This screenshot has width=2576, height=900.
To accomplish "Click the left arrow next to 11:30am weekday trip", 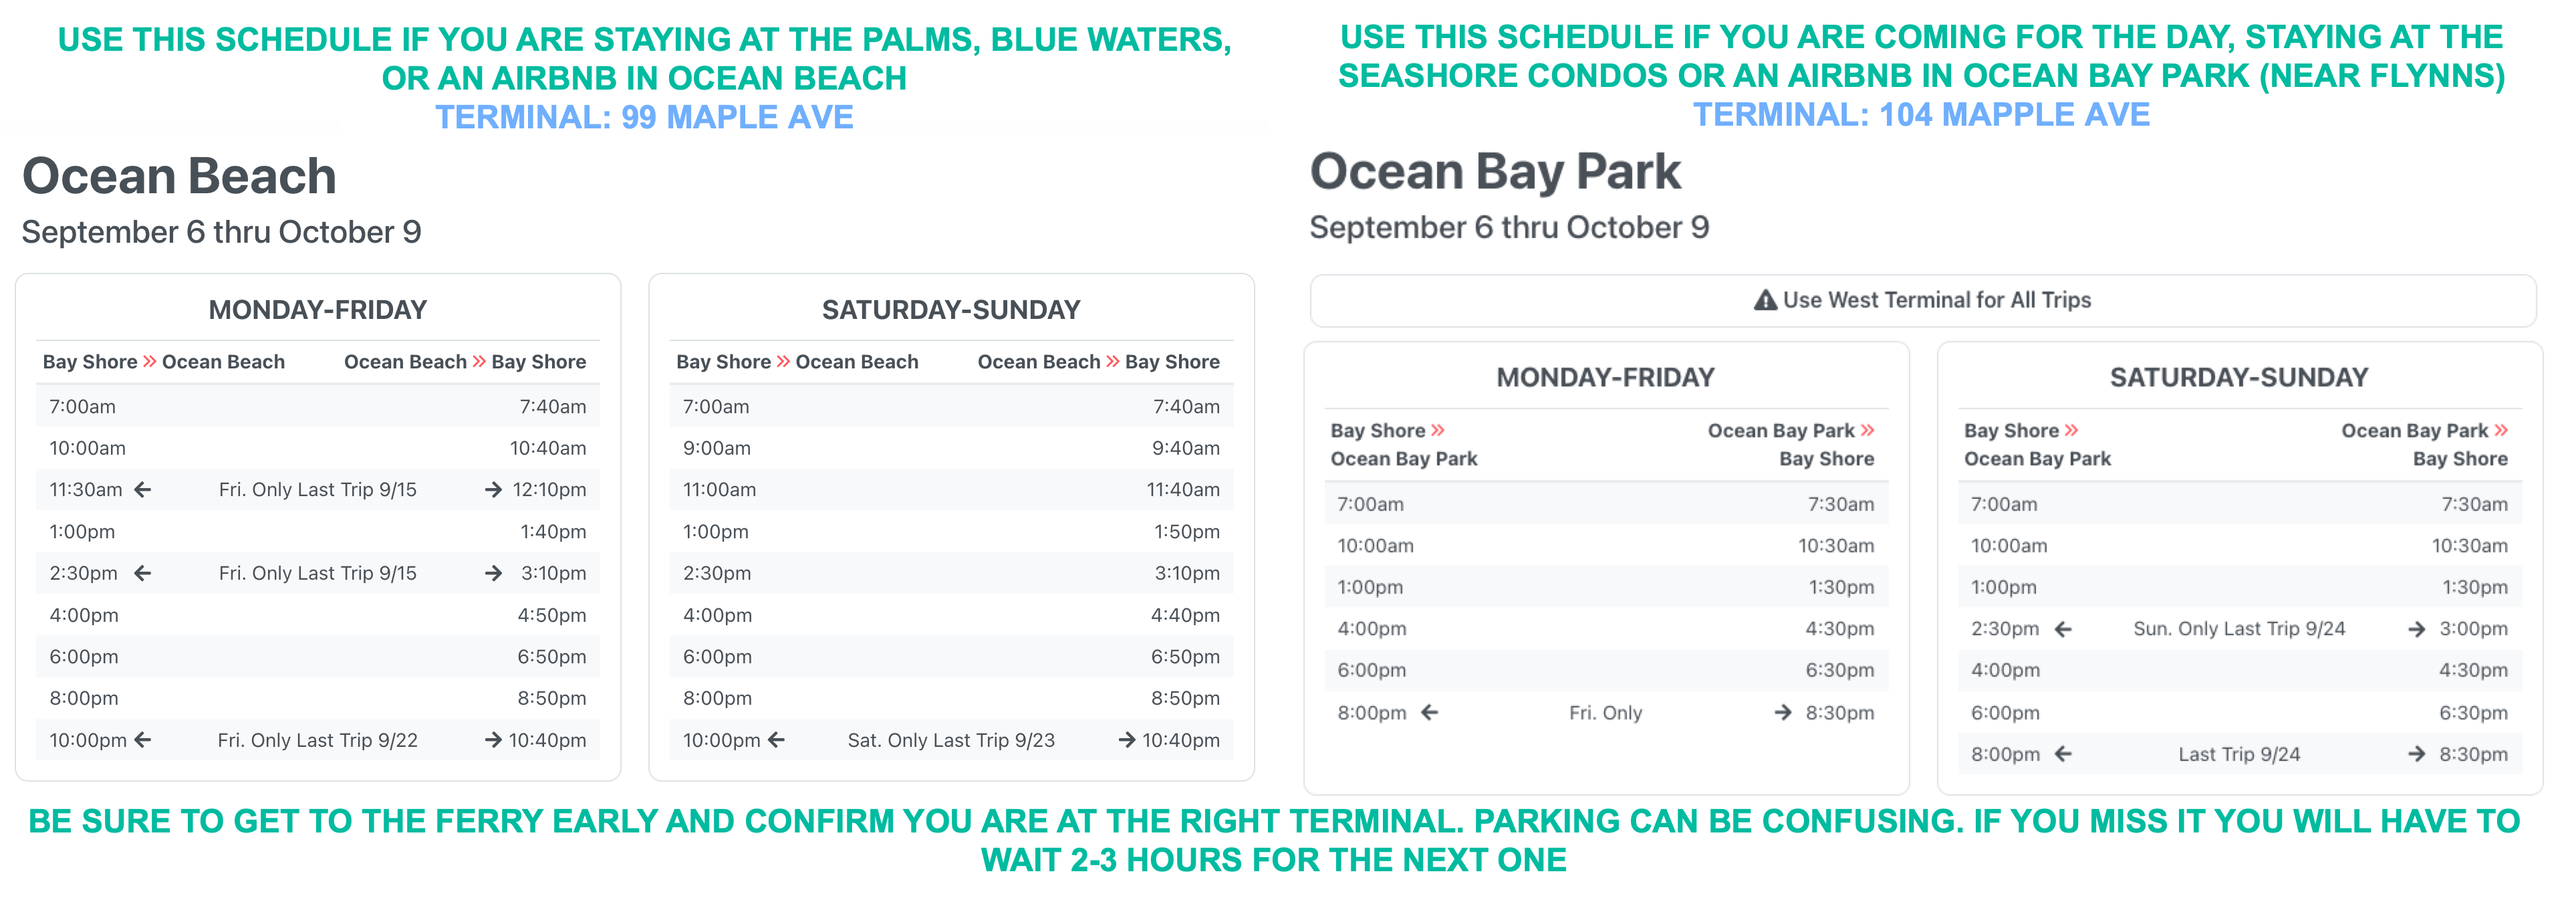I will coord(143,489).
